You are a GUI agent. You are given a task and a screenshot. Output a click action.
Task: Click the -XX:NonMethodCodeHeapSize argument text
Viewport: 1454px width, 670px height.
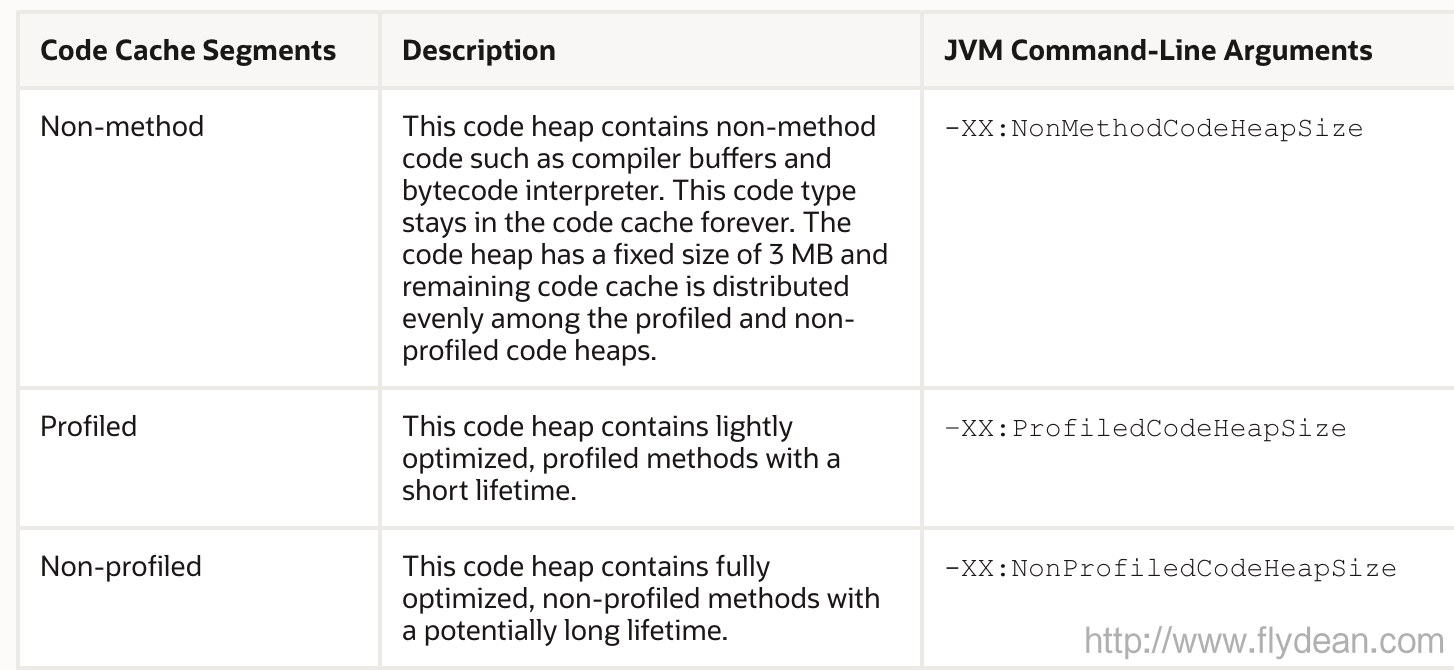[1153, 128]
